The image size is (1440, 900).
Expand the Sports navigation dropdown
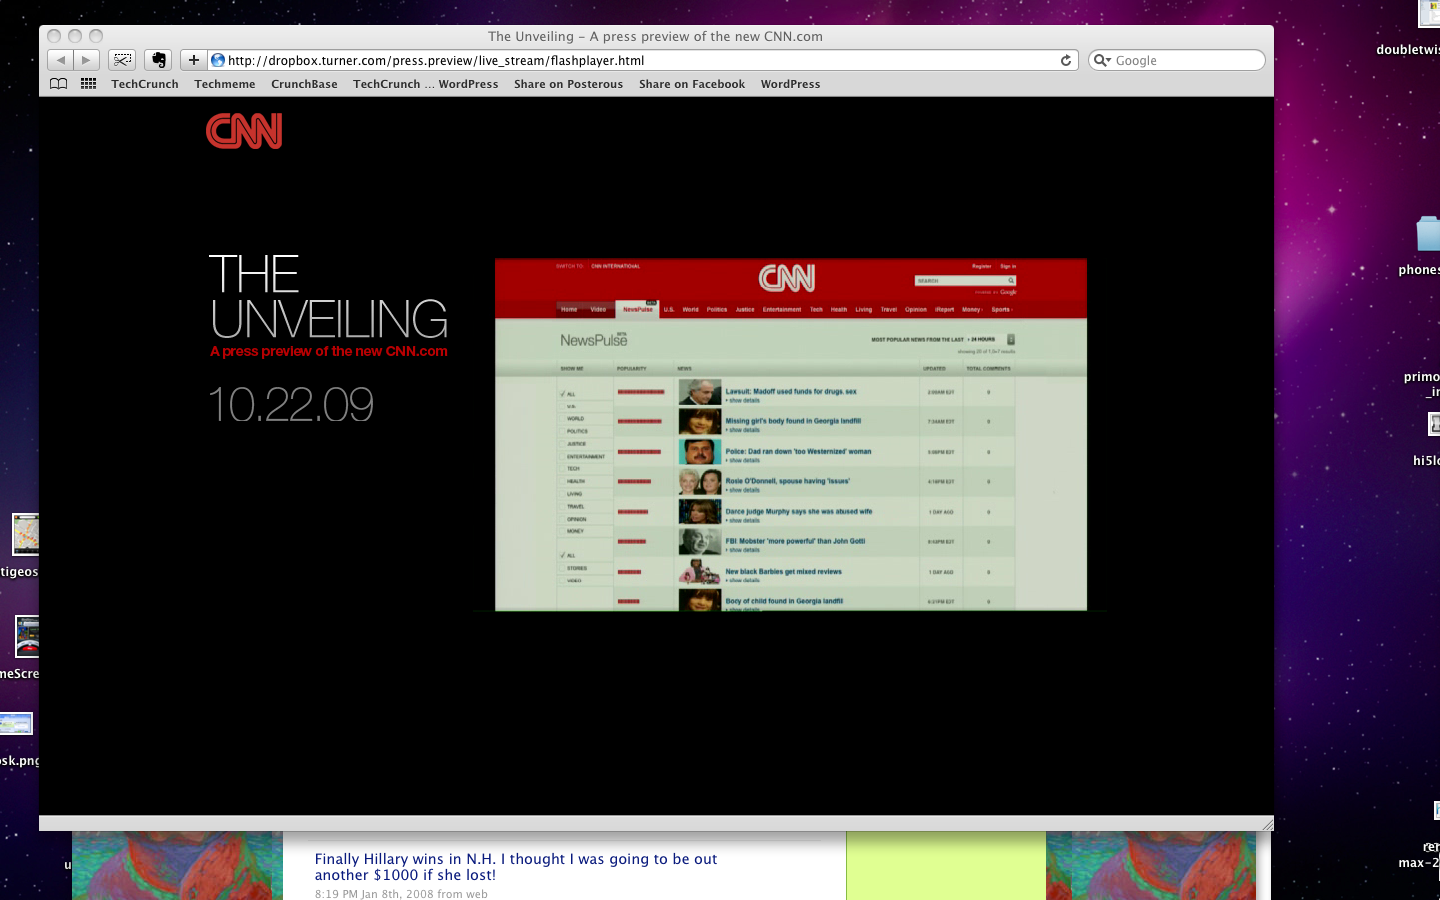[x=1002, y=310]
